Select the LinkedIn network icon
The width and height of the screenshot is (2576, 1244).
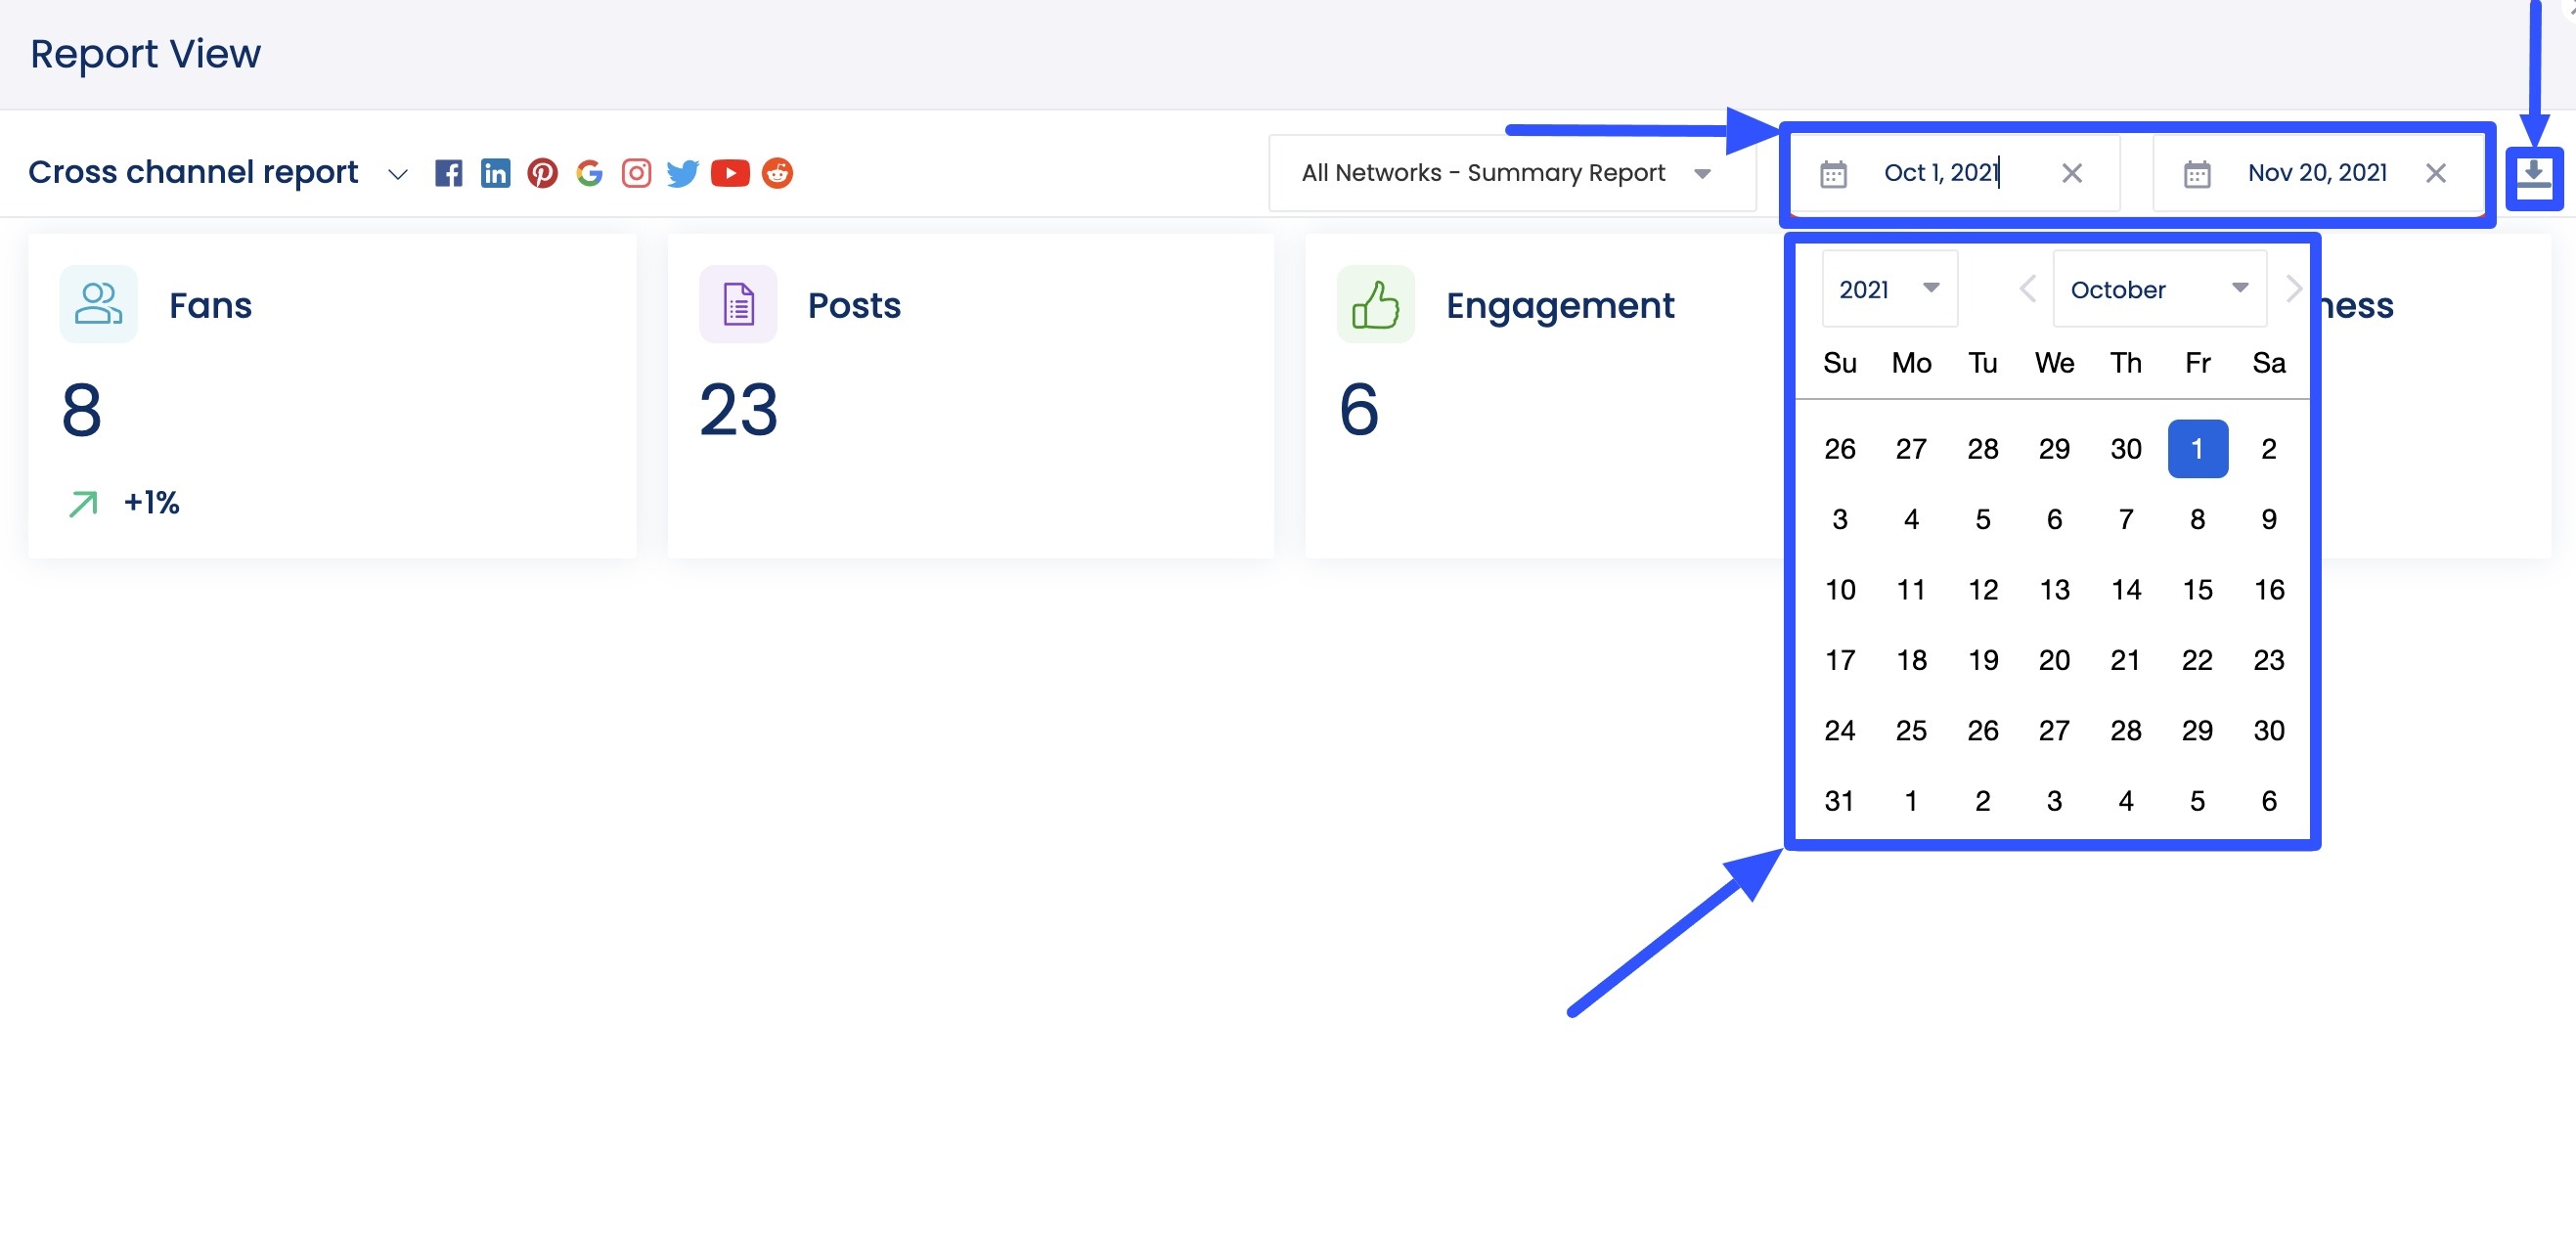pos(496,173)
